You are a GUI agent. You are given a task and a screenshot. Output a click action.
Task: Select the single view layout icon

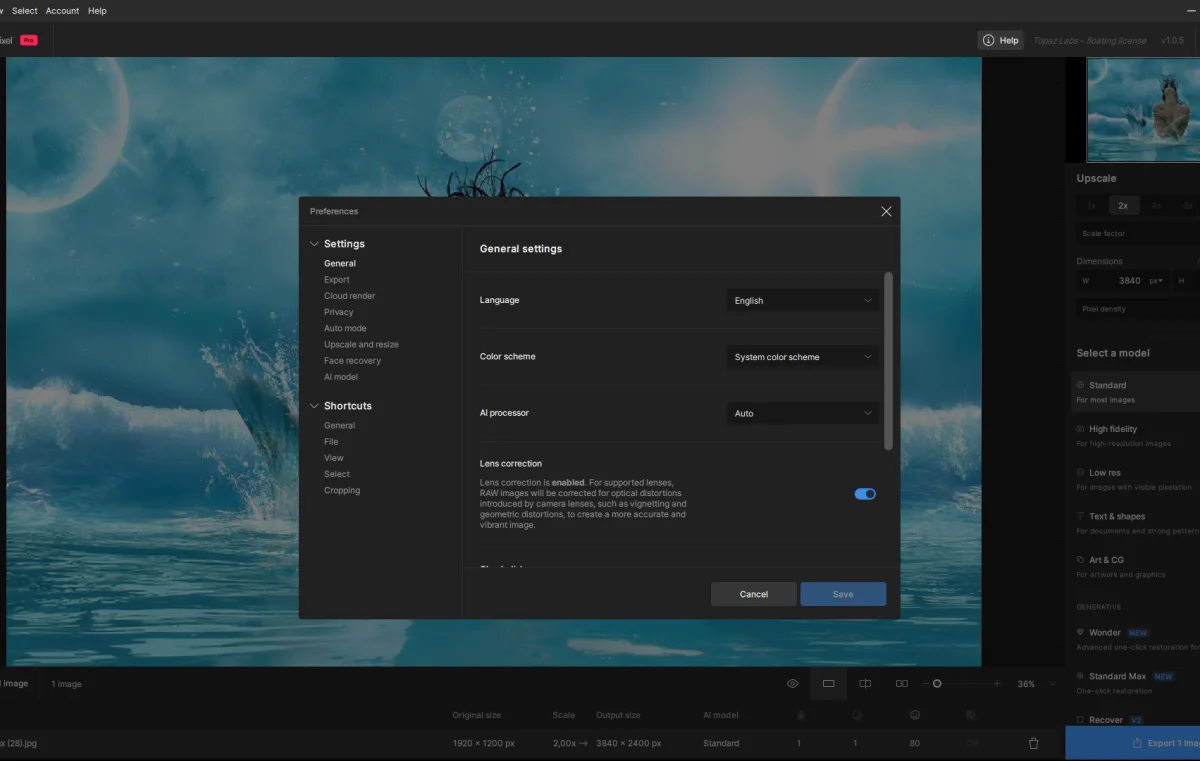[828, 684]
